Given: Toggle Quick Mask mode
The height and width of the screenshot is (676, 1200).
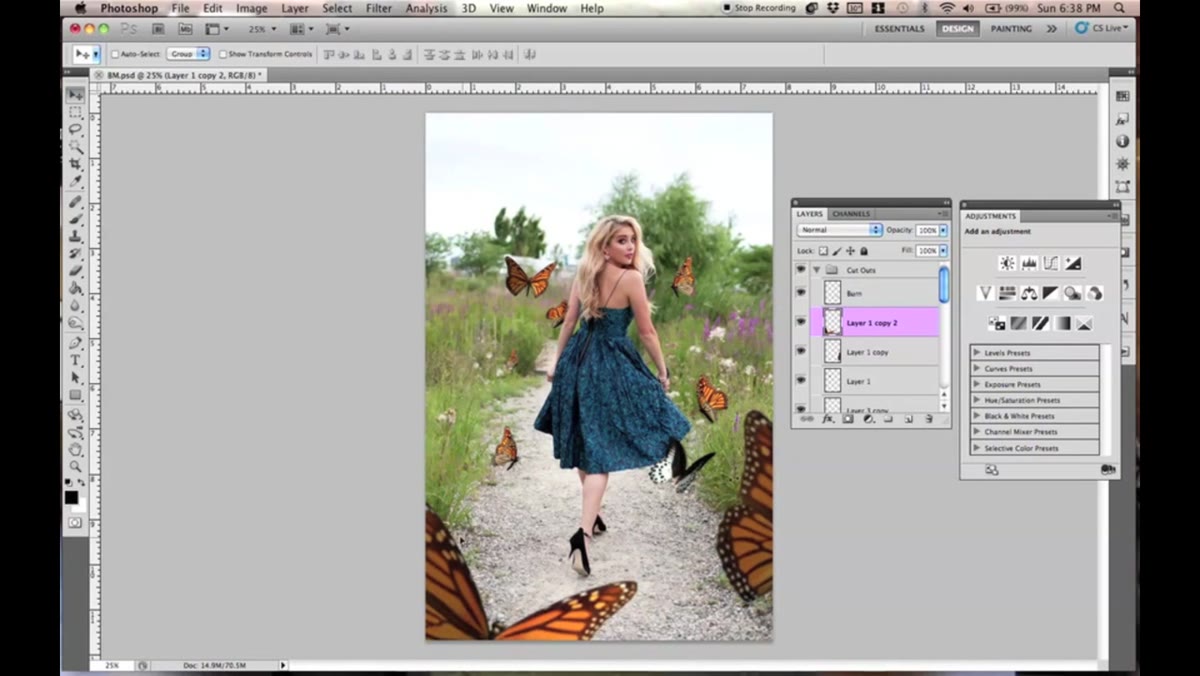Looking at the screenshot, I should [75, 523].
